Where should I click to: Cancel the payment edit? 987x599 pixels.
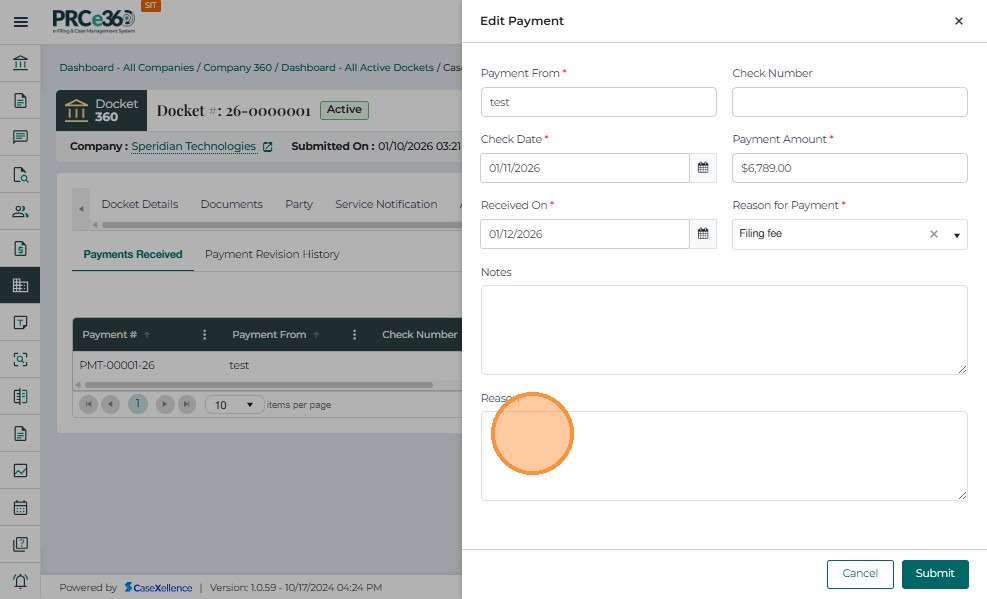tap(859, 573)
